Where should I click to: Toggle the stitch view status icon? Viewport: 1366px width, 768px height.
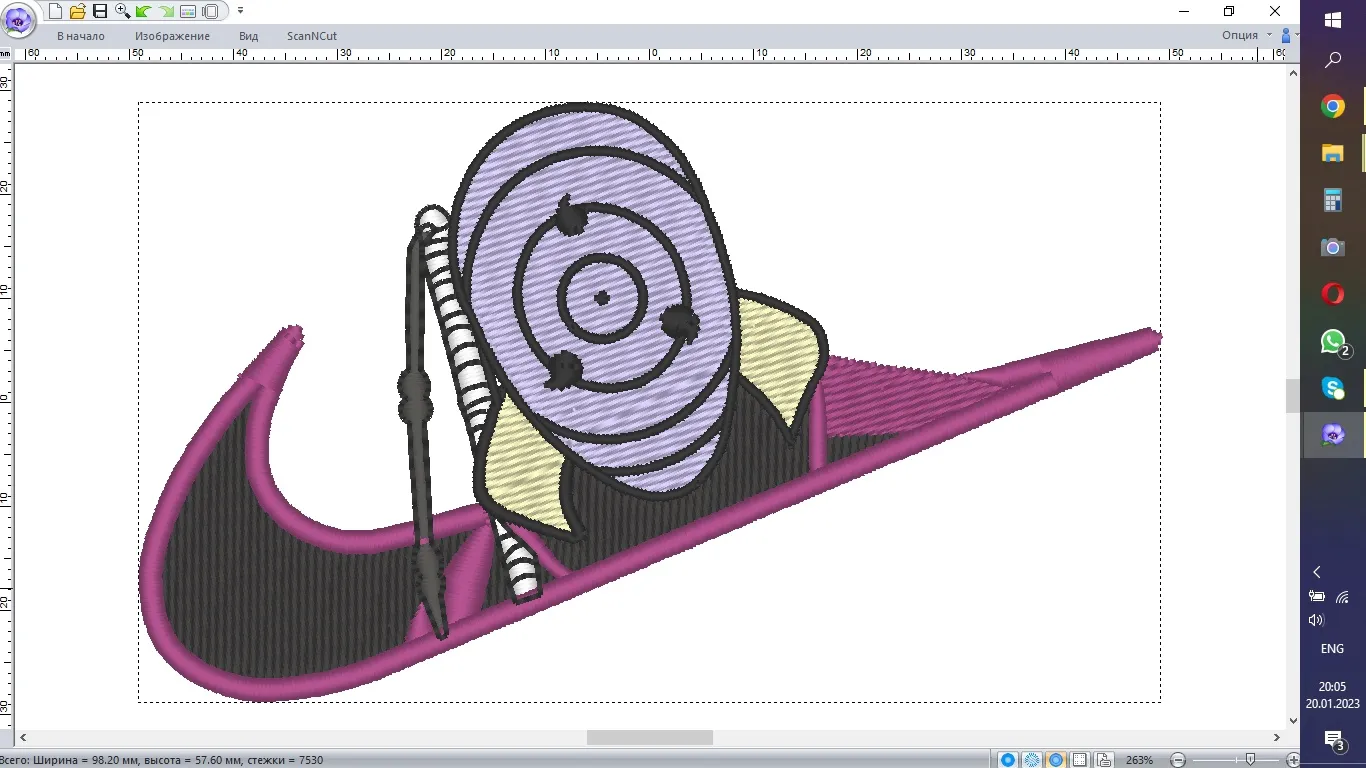click(x=1032, y=760)
